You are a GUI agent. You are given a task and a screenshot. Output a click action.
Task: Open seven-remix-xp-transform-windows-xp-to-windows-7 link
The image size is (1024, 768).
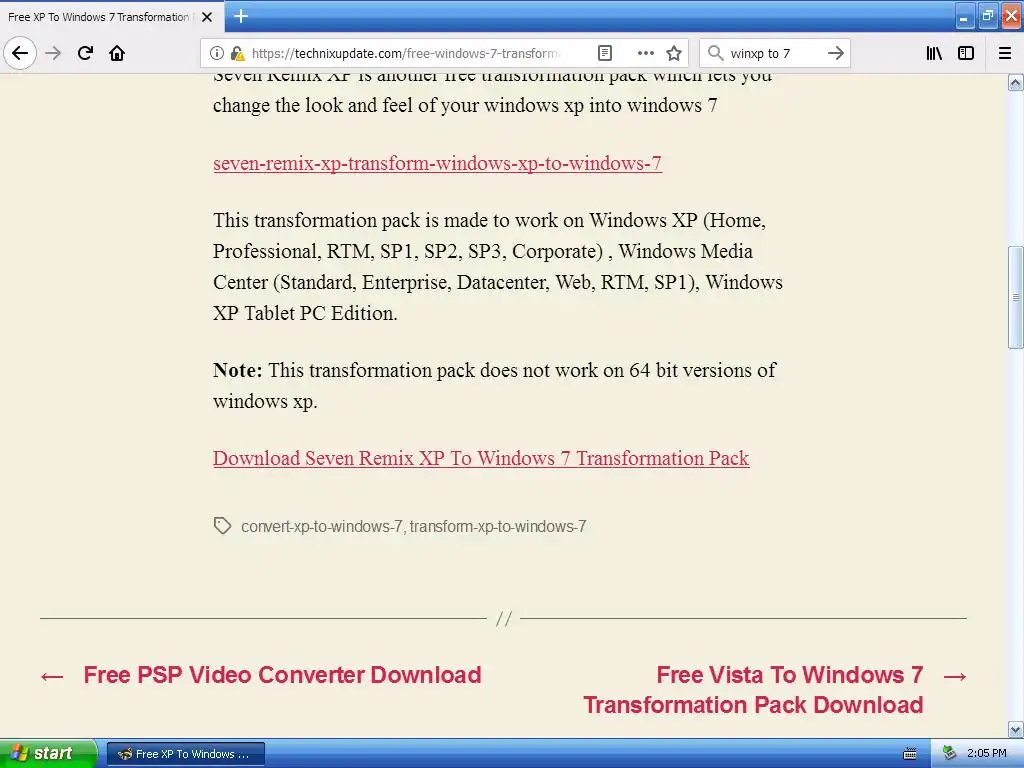438,163
